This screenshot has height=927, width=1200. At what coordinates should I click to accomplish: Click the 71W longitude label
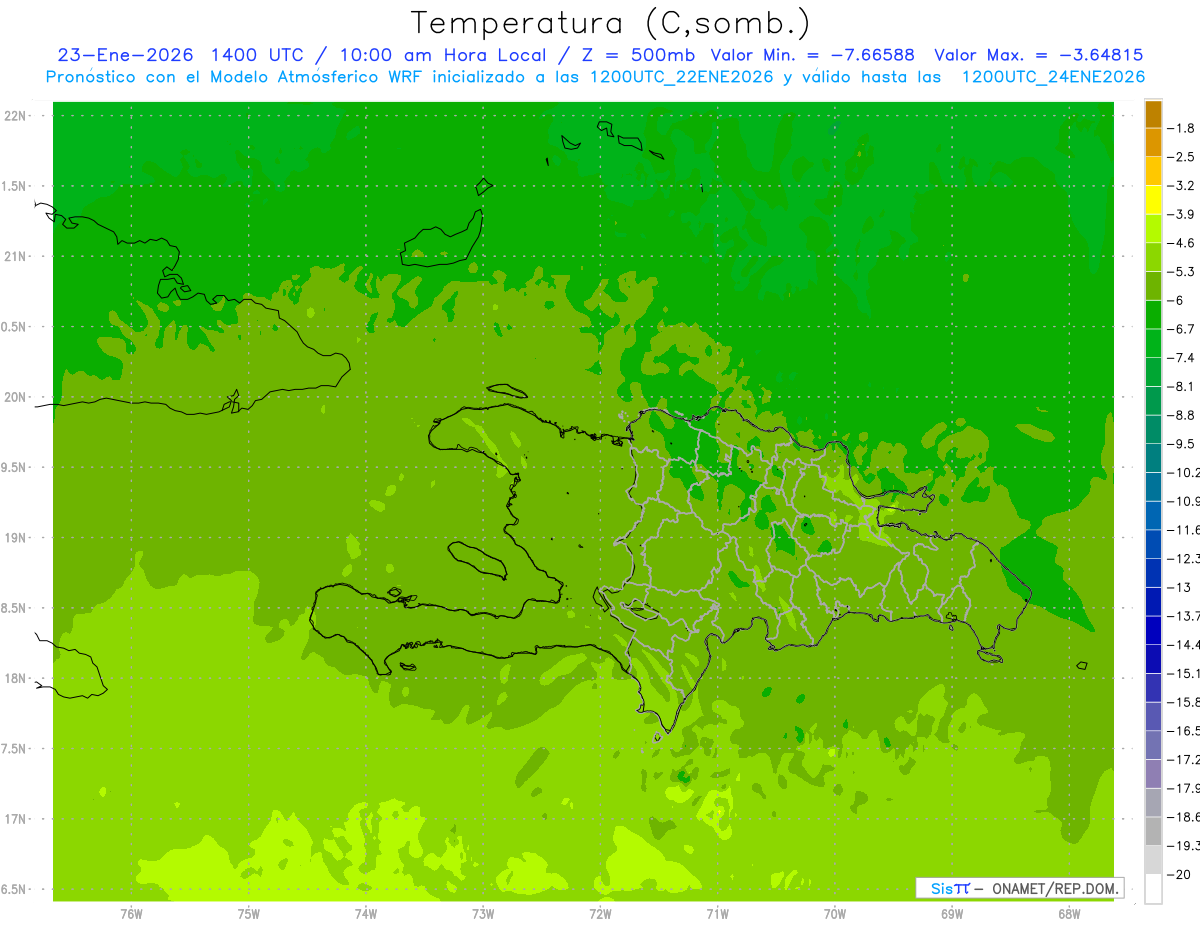tap(717, 913)
